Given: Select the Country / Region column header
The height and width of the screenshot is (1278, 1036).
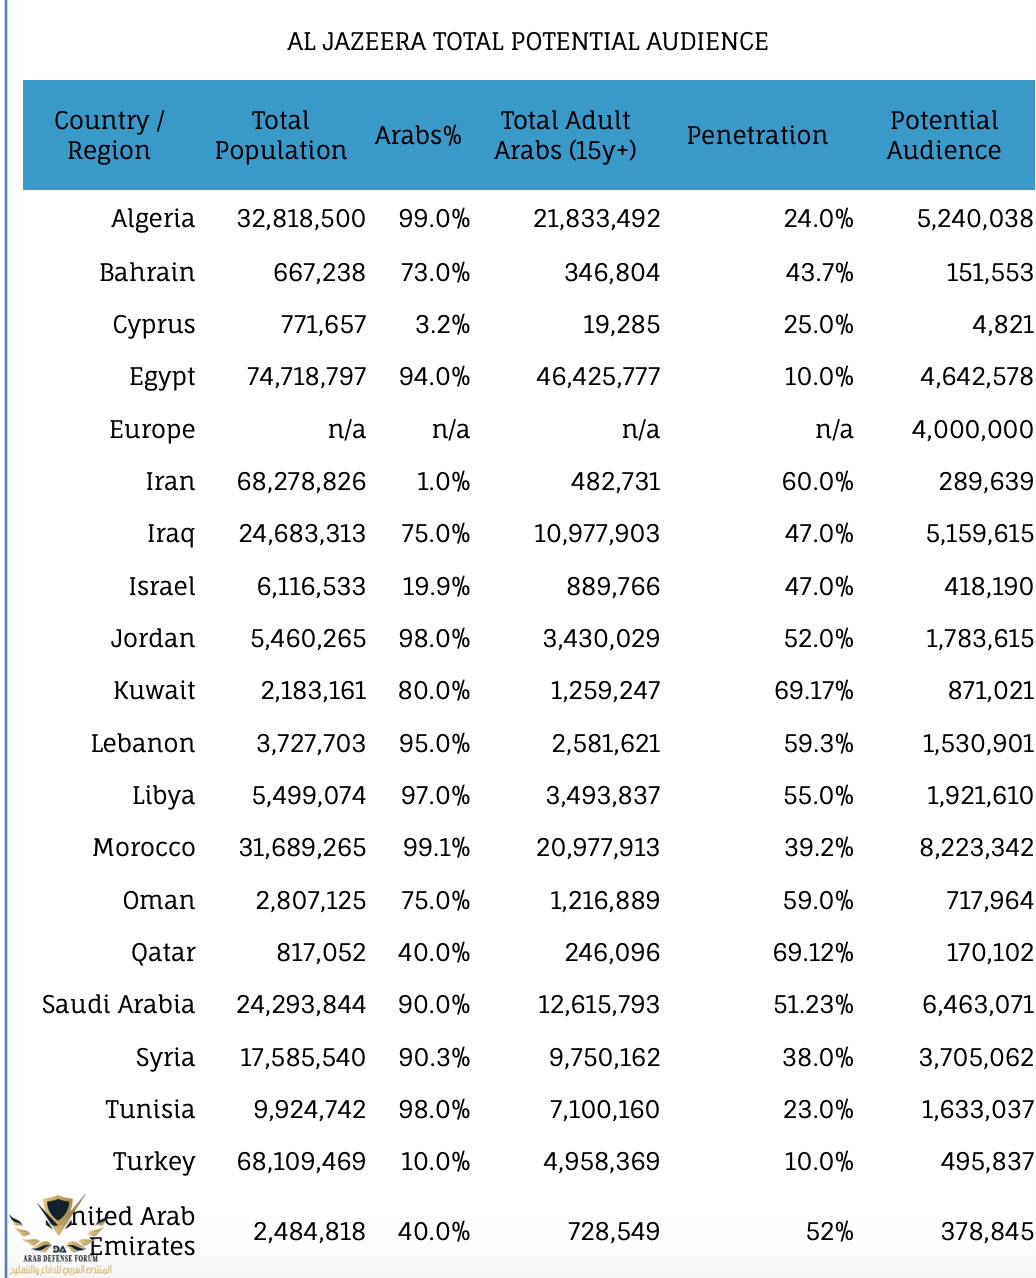Looking at the screenshot, I should point(108,135).
